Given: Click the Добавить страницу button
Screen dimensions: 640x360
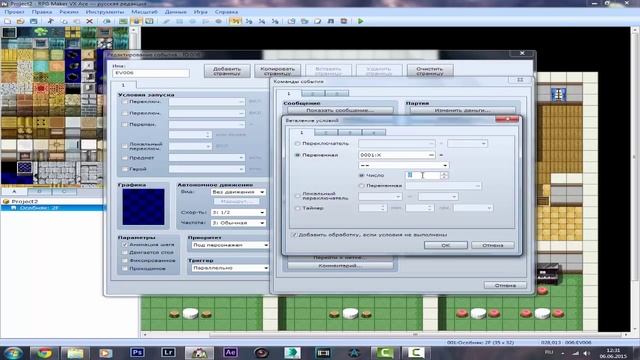Looking at the screenshot, I should coord(227,71).
